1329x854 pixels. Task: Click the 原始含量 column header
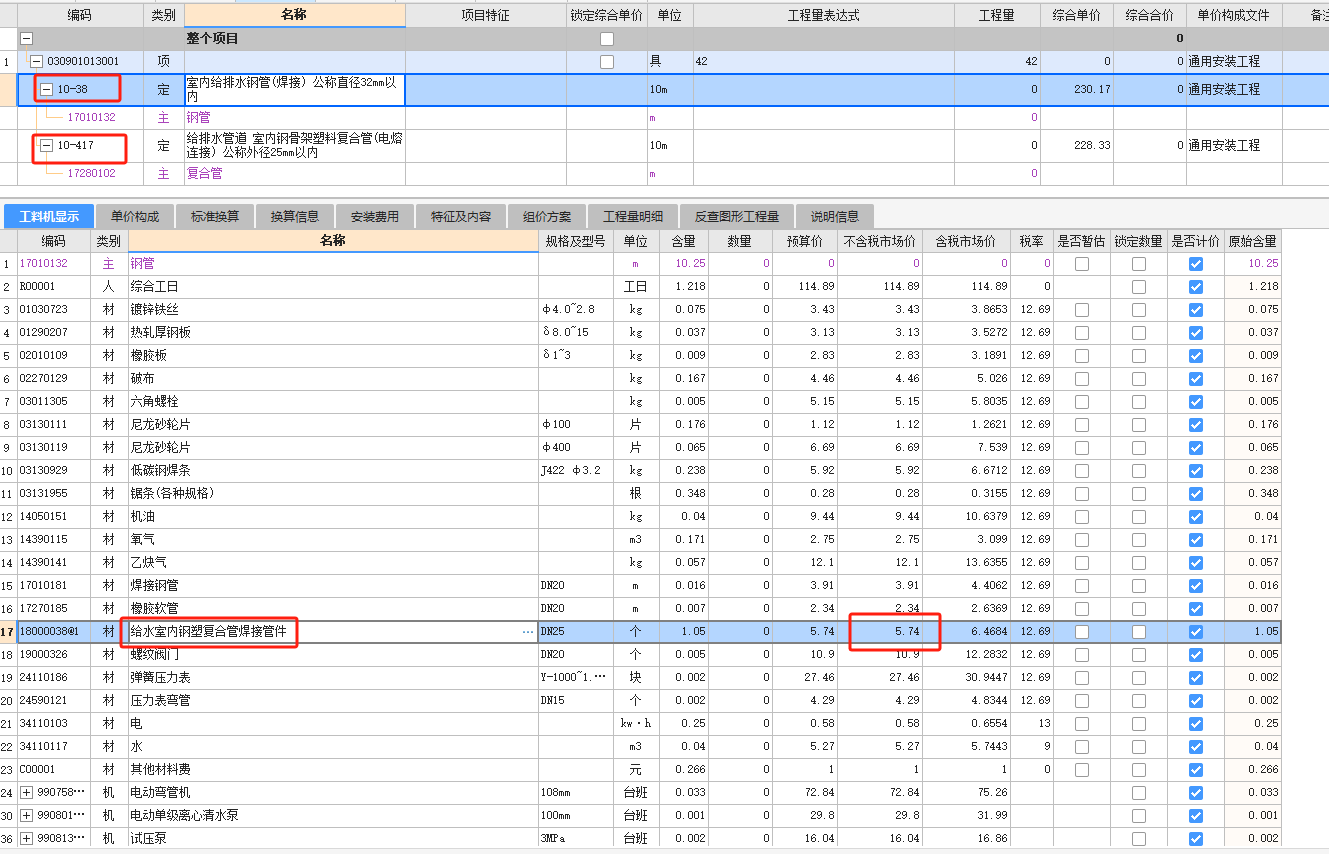1252,241
